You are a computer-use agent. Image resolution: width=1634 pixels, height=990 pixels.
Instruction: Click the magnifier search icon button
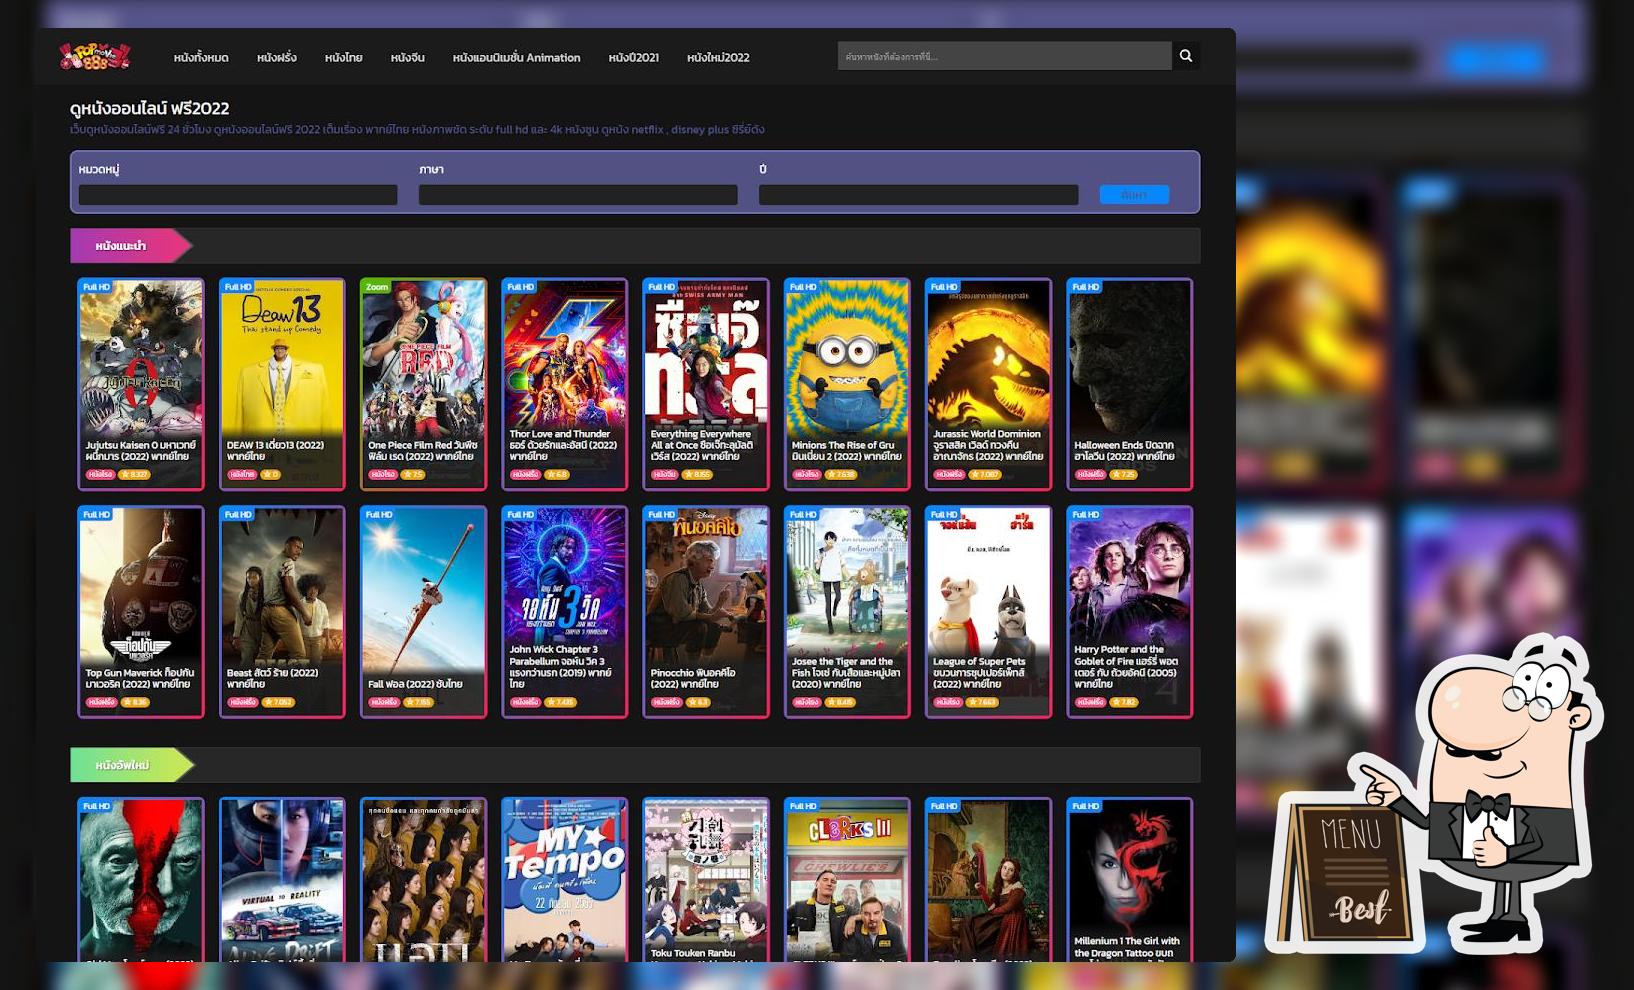tap(1186, 56)
